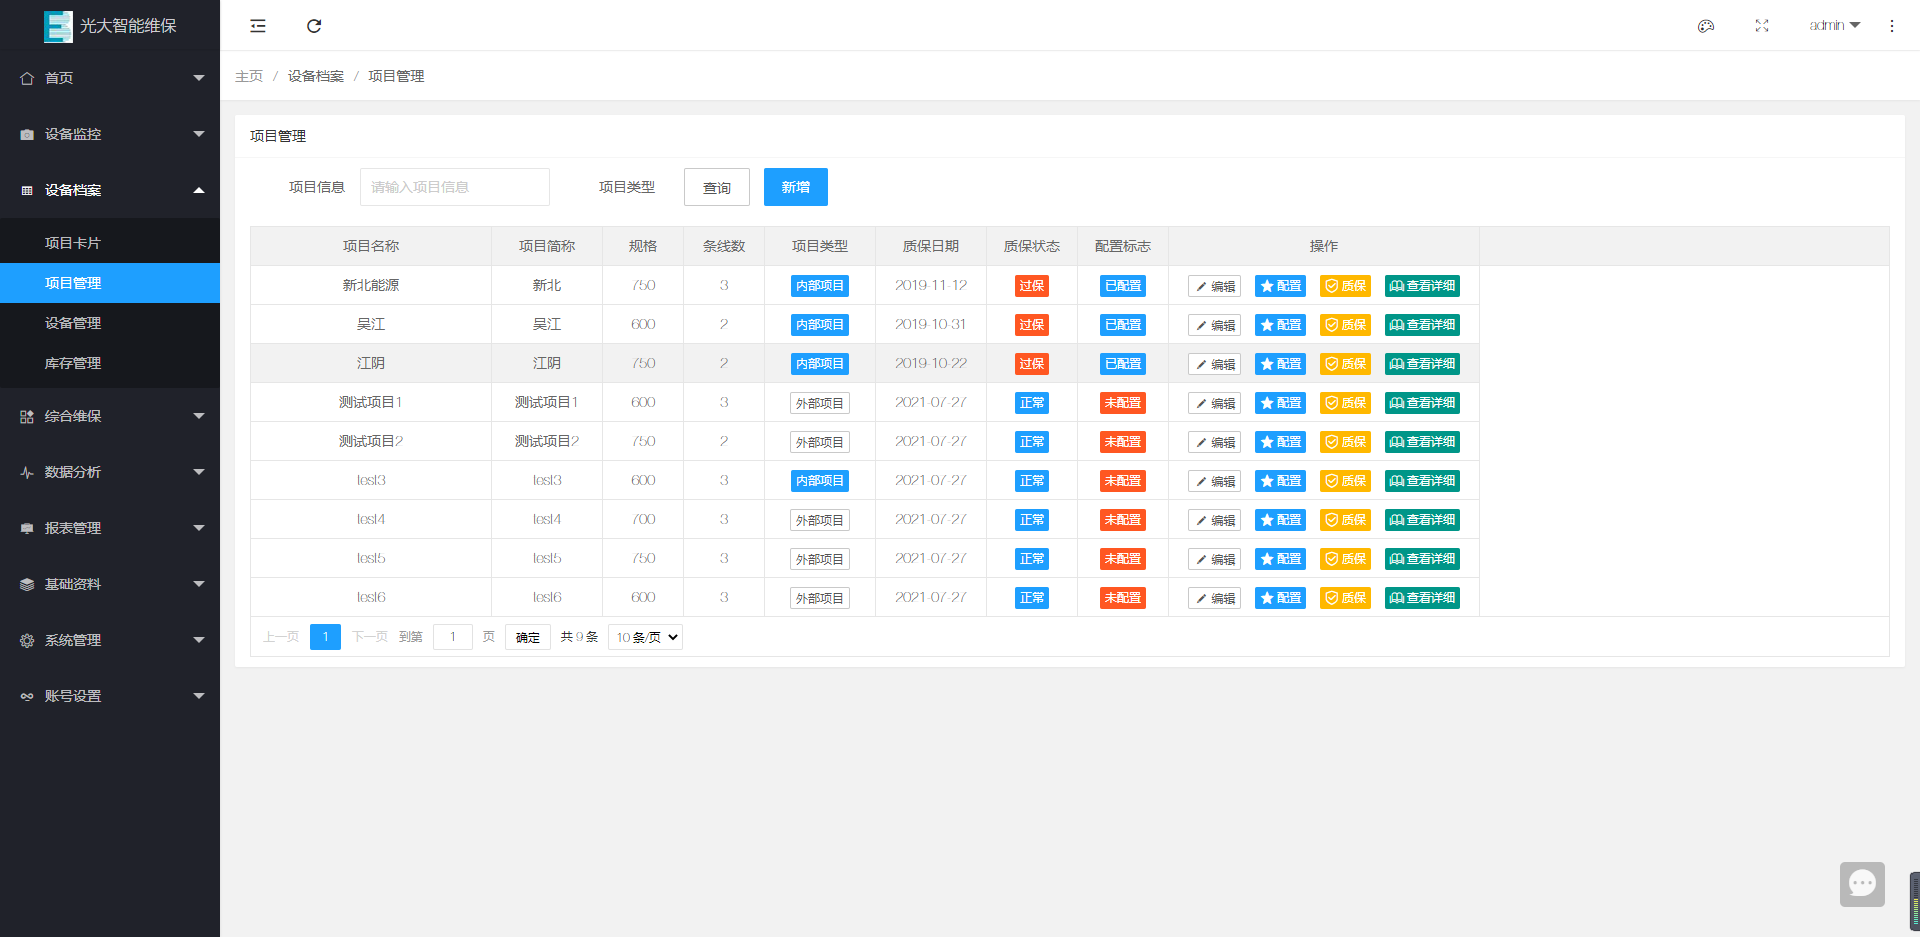Screen dimensions: 1920x937
Task: Open the vertical three-dot more menu
Action: point(1892,26)
